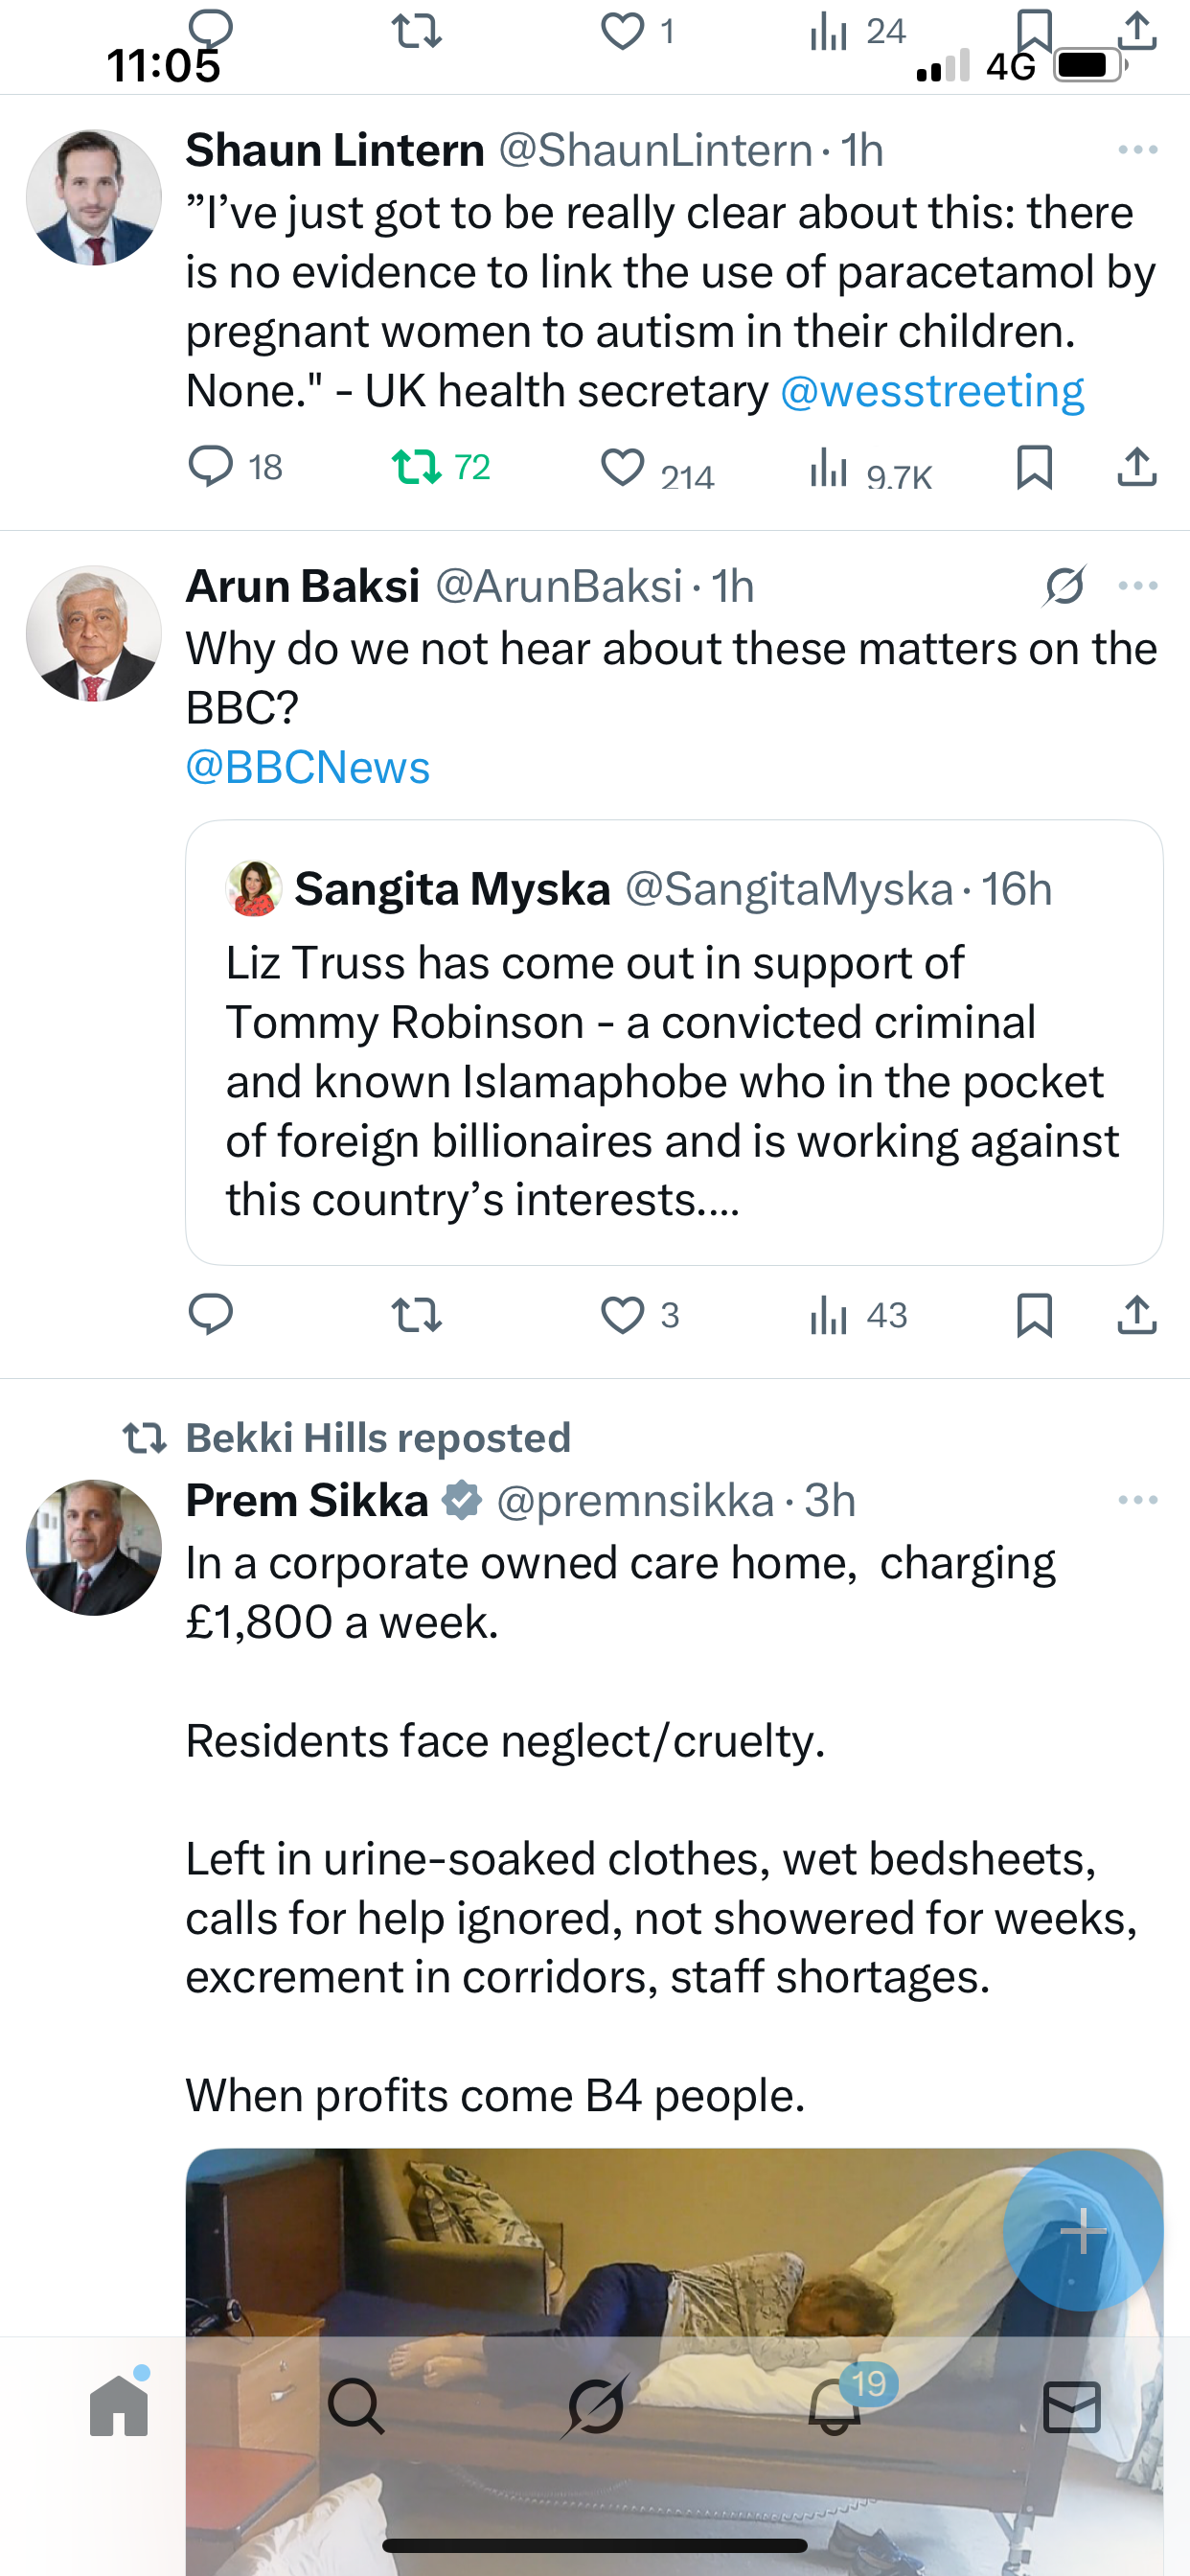This screenshot has height=2576, width=1190.
Task: Open the @wesstreeting mention link
Action: (931, 391)
